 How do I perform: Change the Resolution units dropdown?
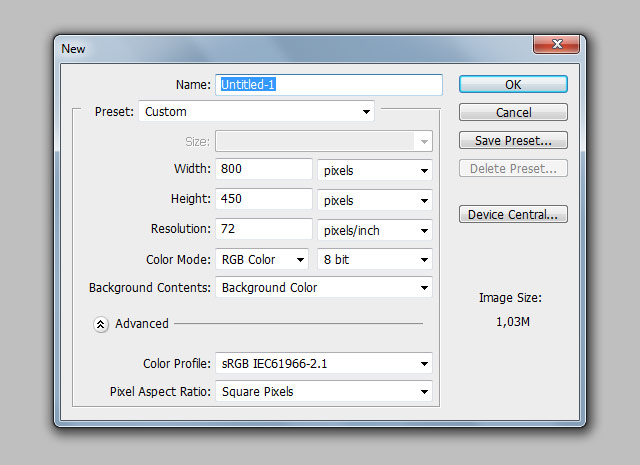(x=374, y=230)
